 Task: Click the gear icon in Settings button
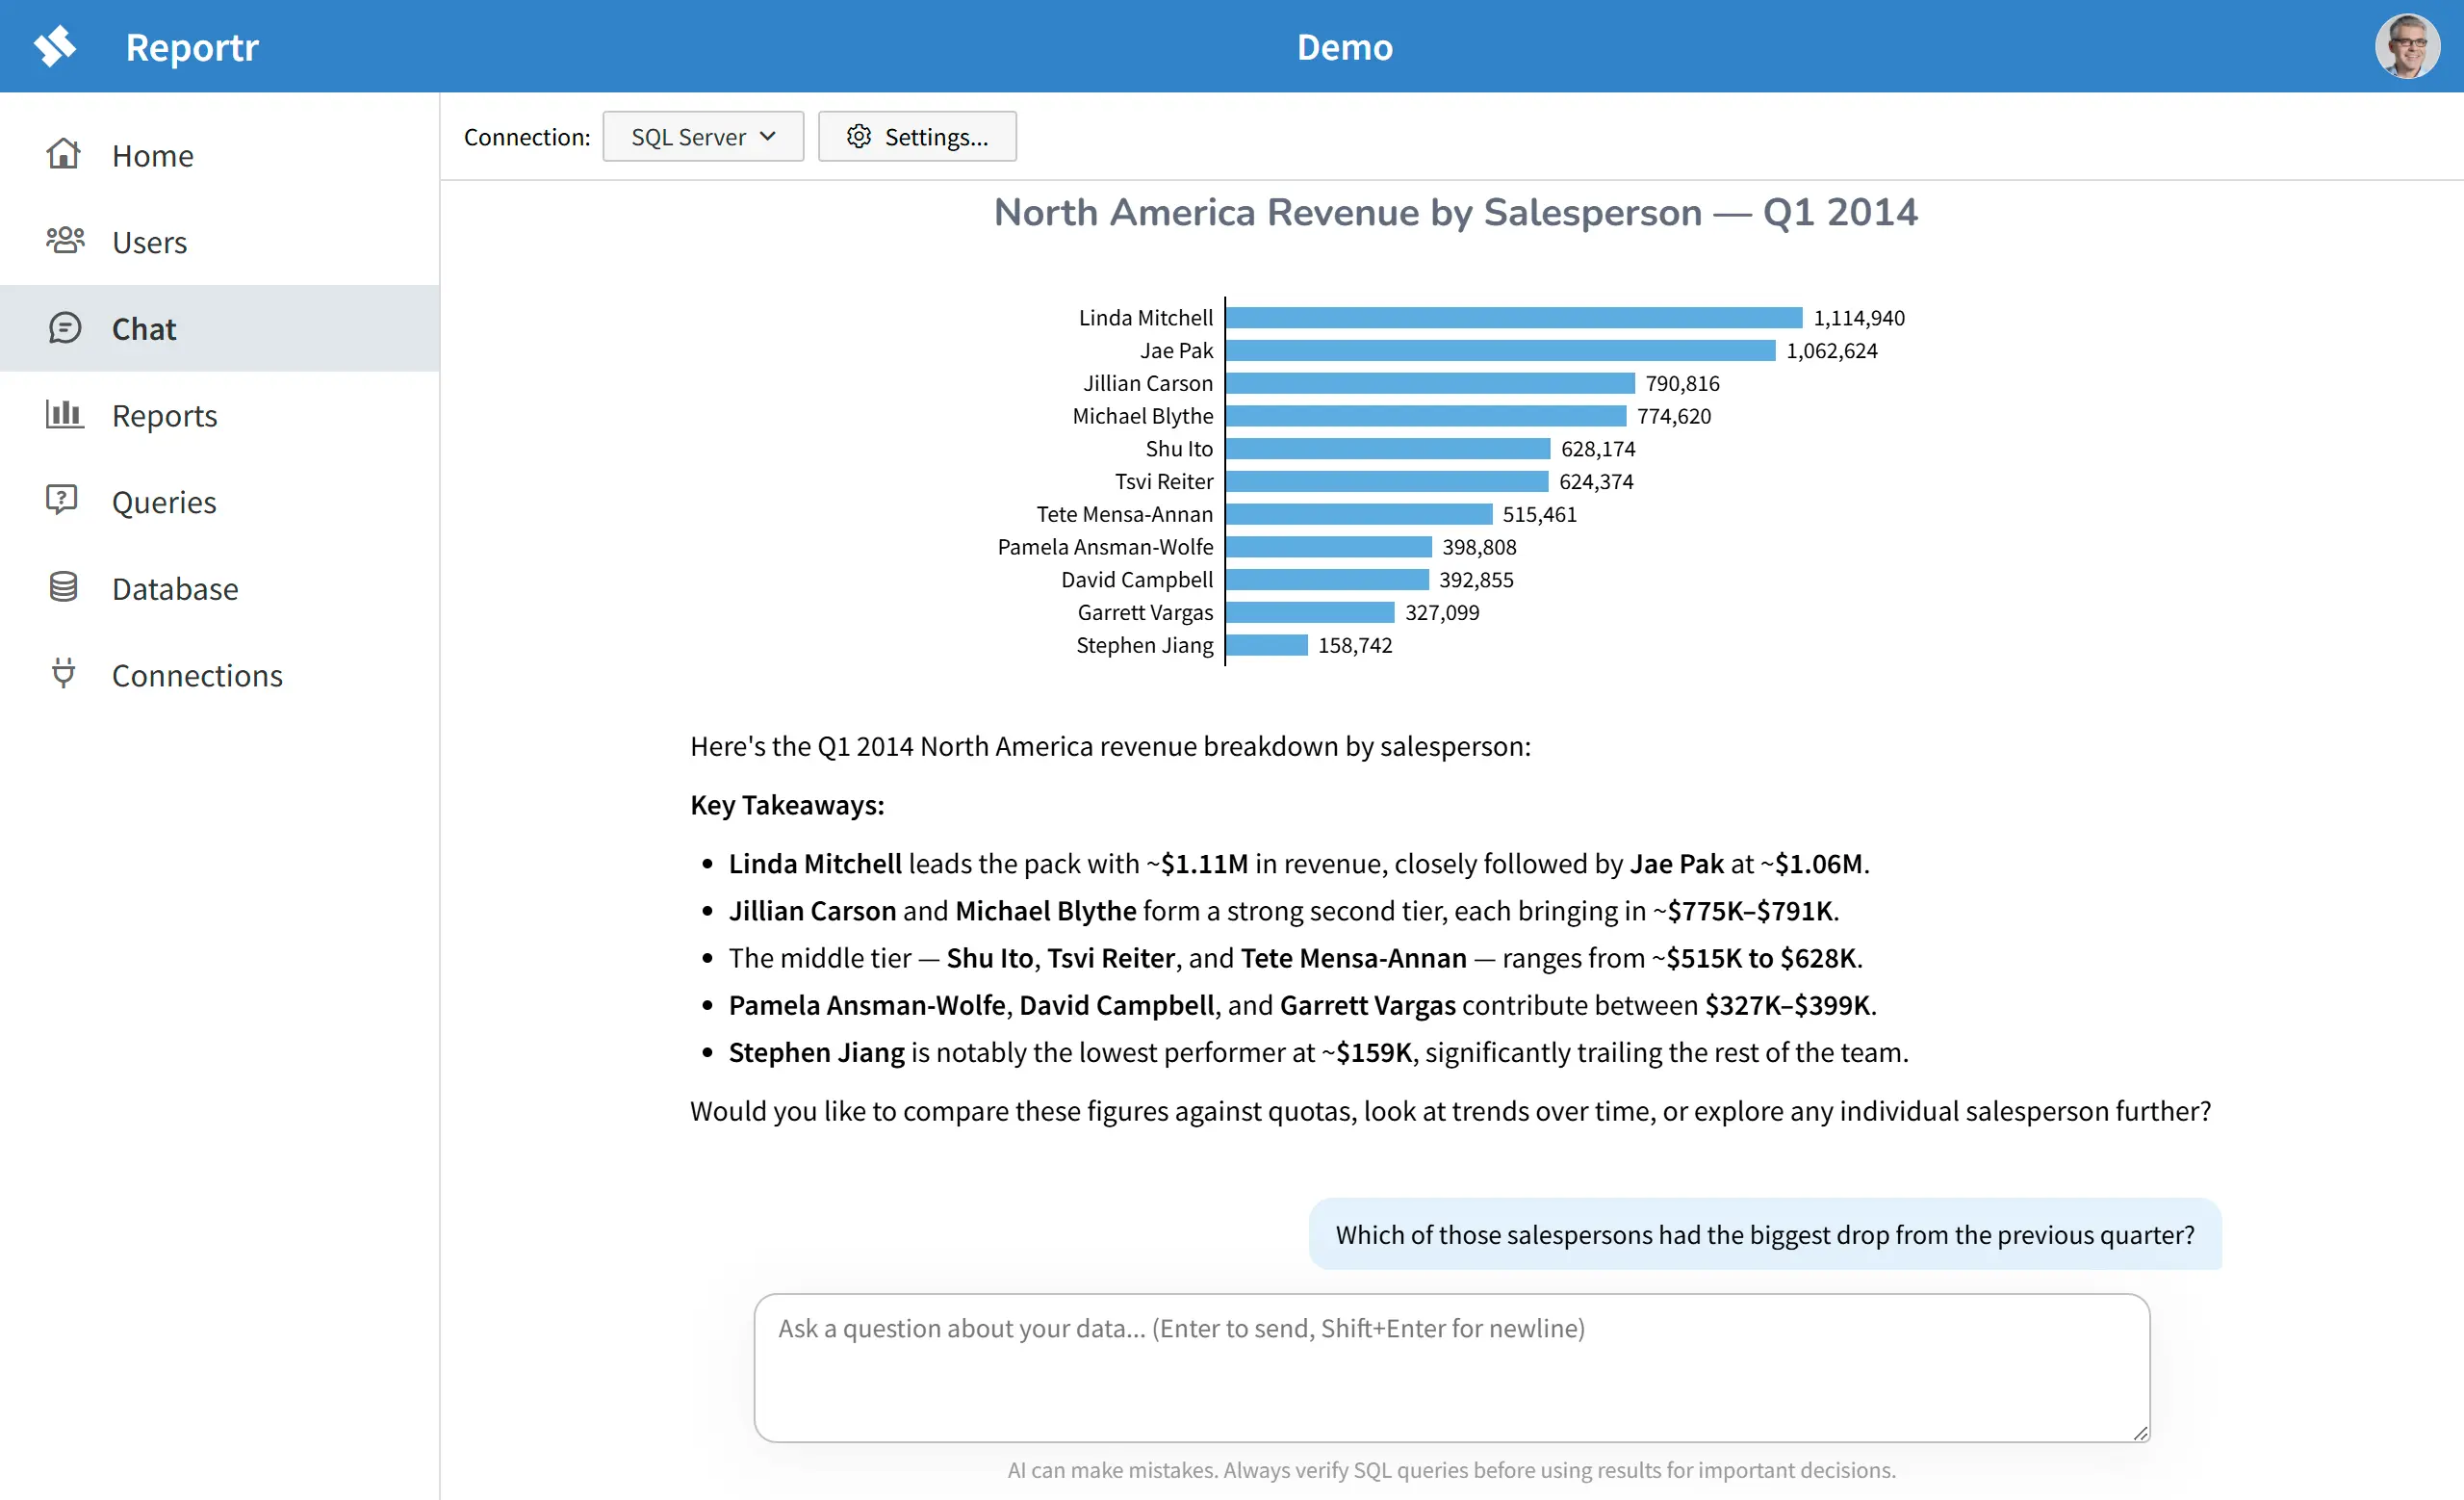click(x=858, y=136)
